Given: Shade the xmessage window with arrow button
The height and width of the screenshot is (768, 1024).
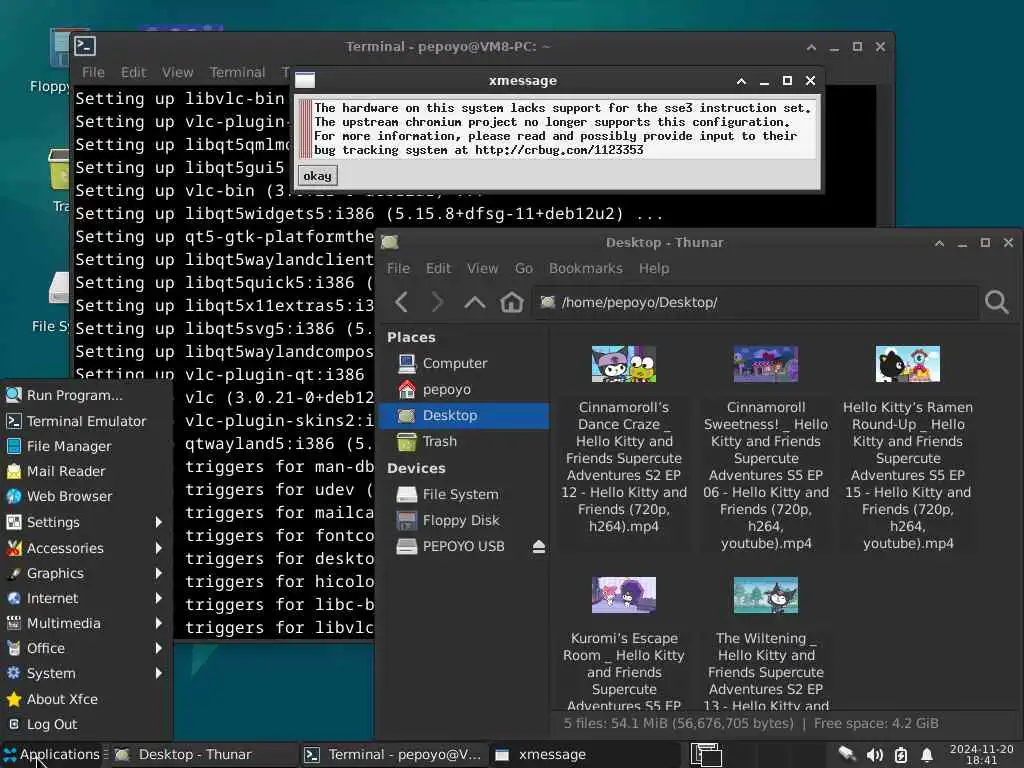Looking at the screenshot, I should tap(741, 81).
